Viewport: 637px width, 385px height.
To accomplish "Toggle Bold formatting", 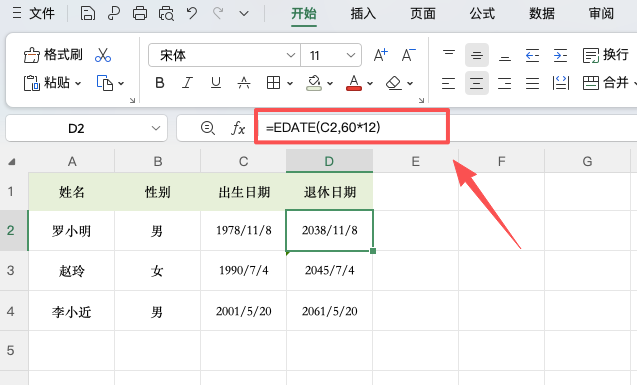I will coord(160,83).
